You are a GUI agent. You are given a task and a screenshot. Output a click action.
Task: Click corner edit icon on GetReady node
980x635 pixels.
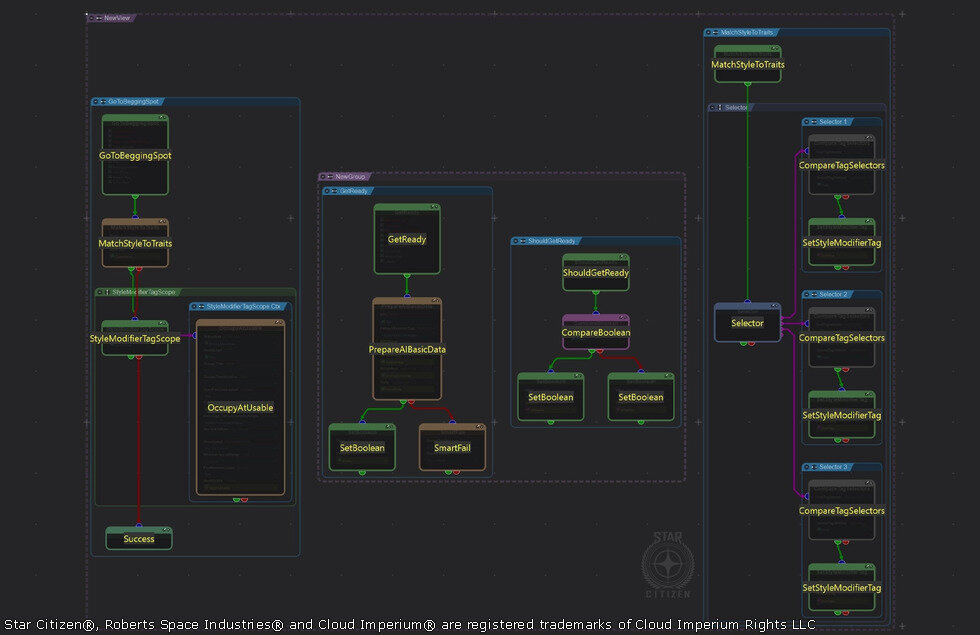(x=434, y=207)
